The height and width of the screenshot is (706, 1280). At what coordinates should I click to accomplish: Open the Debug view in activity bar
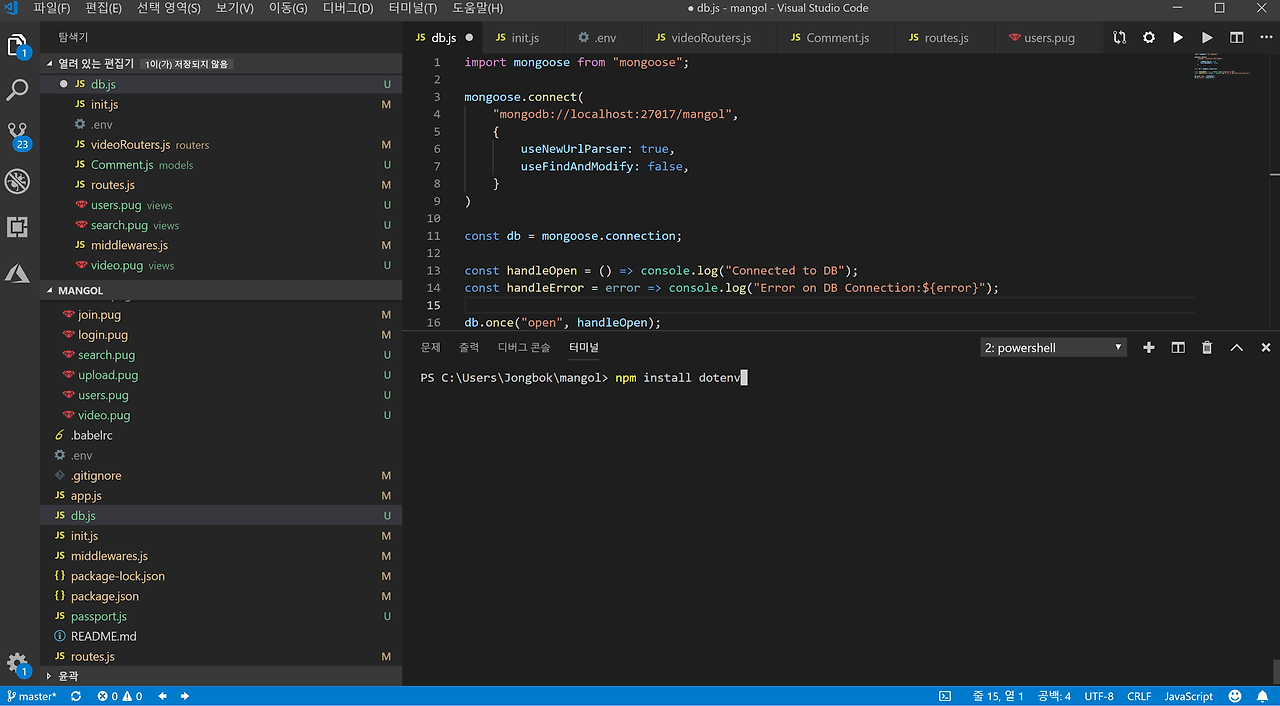pos(18,181)
